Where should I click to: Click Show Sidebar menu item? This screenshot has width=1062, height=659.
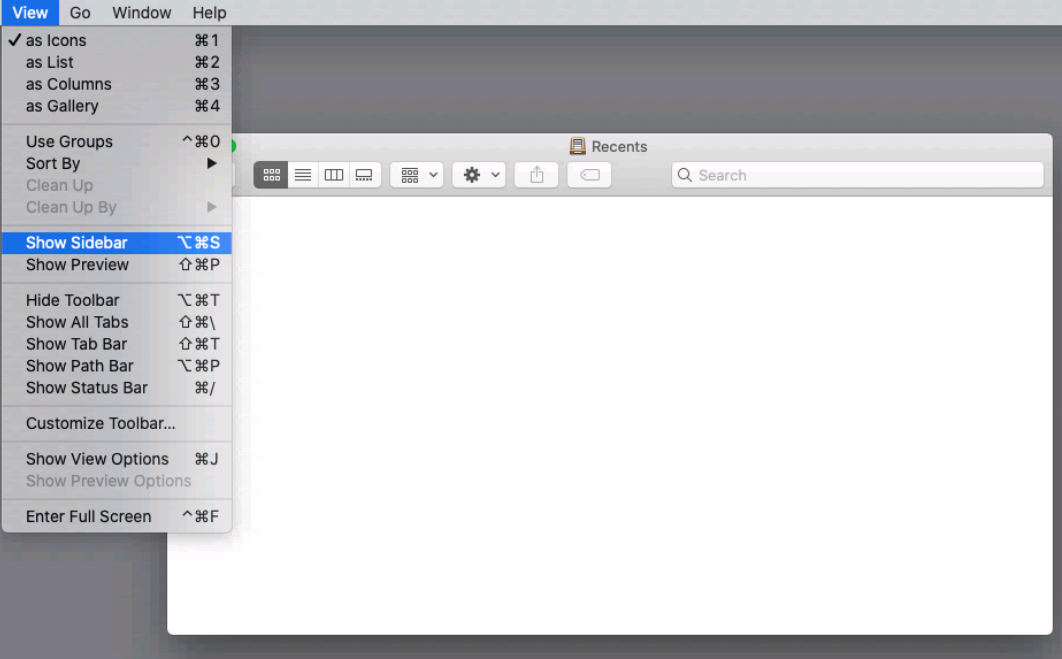pos(116,242)
